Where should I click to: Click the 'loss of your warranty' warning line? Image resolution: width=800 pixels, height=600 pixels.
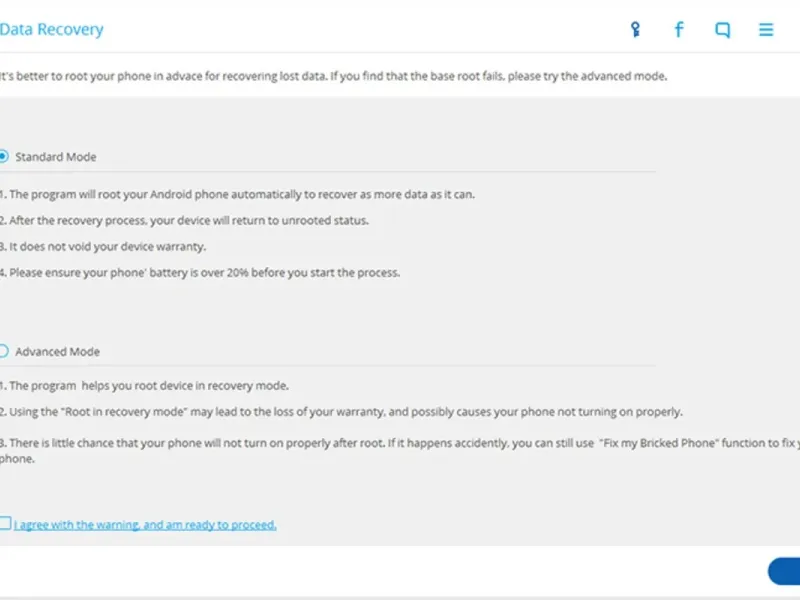click(x=342, y=412)
